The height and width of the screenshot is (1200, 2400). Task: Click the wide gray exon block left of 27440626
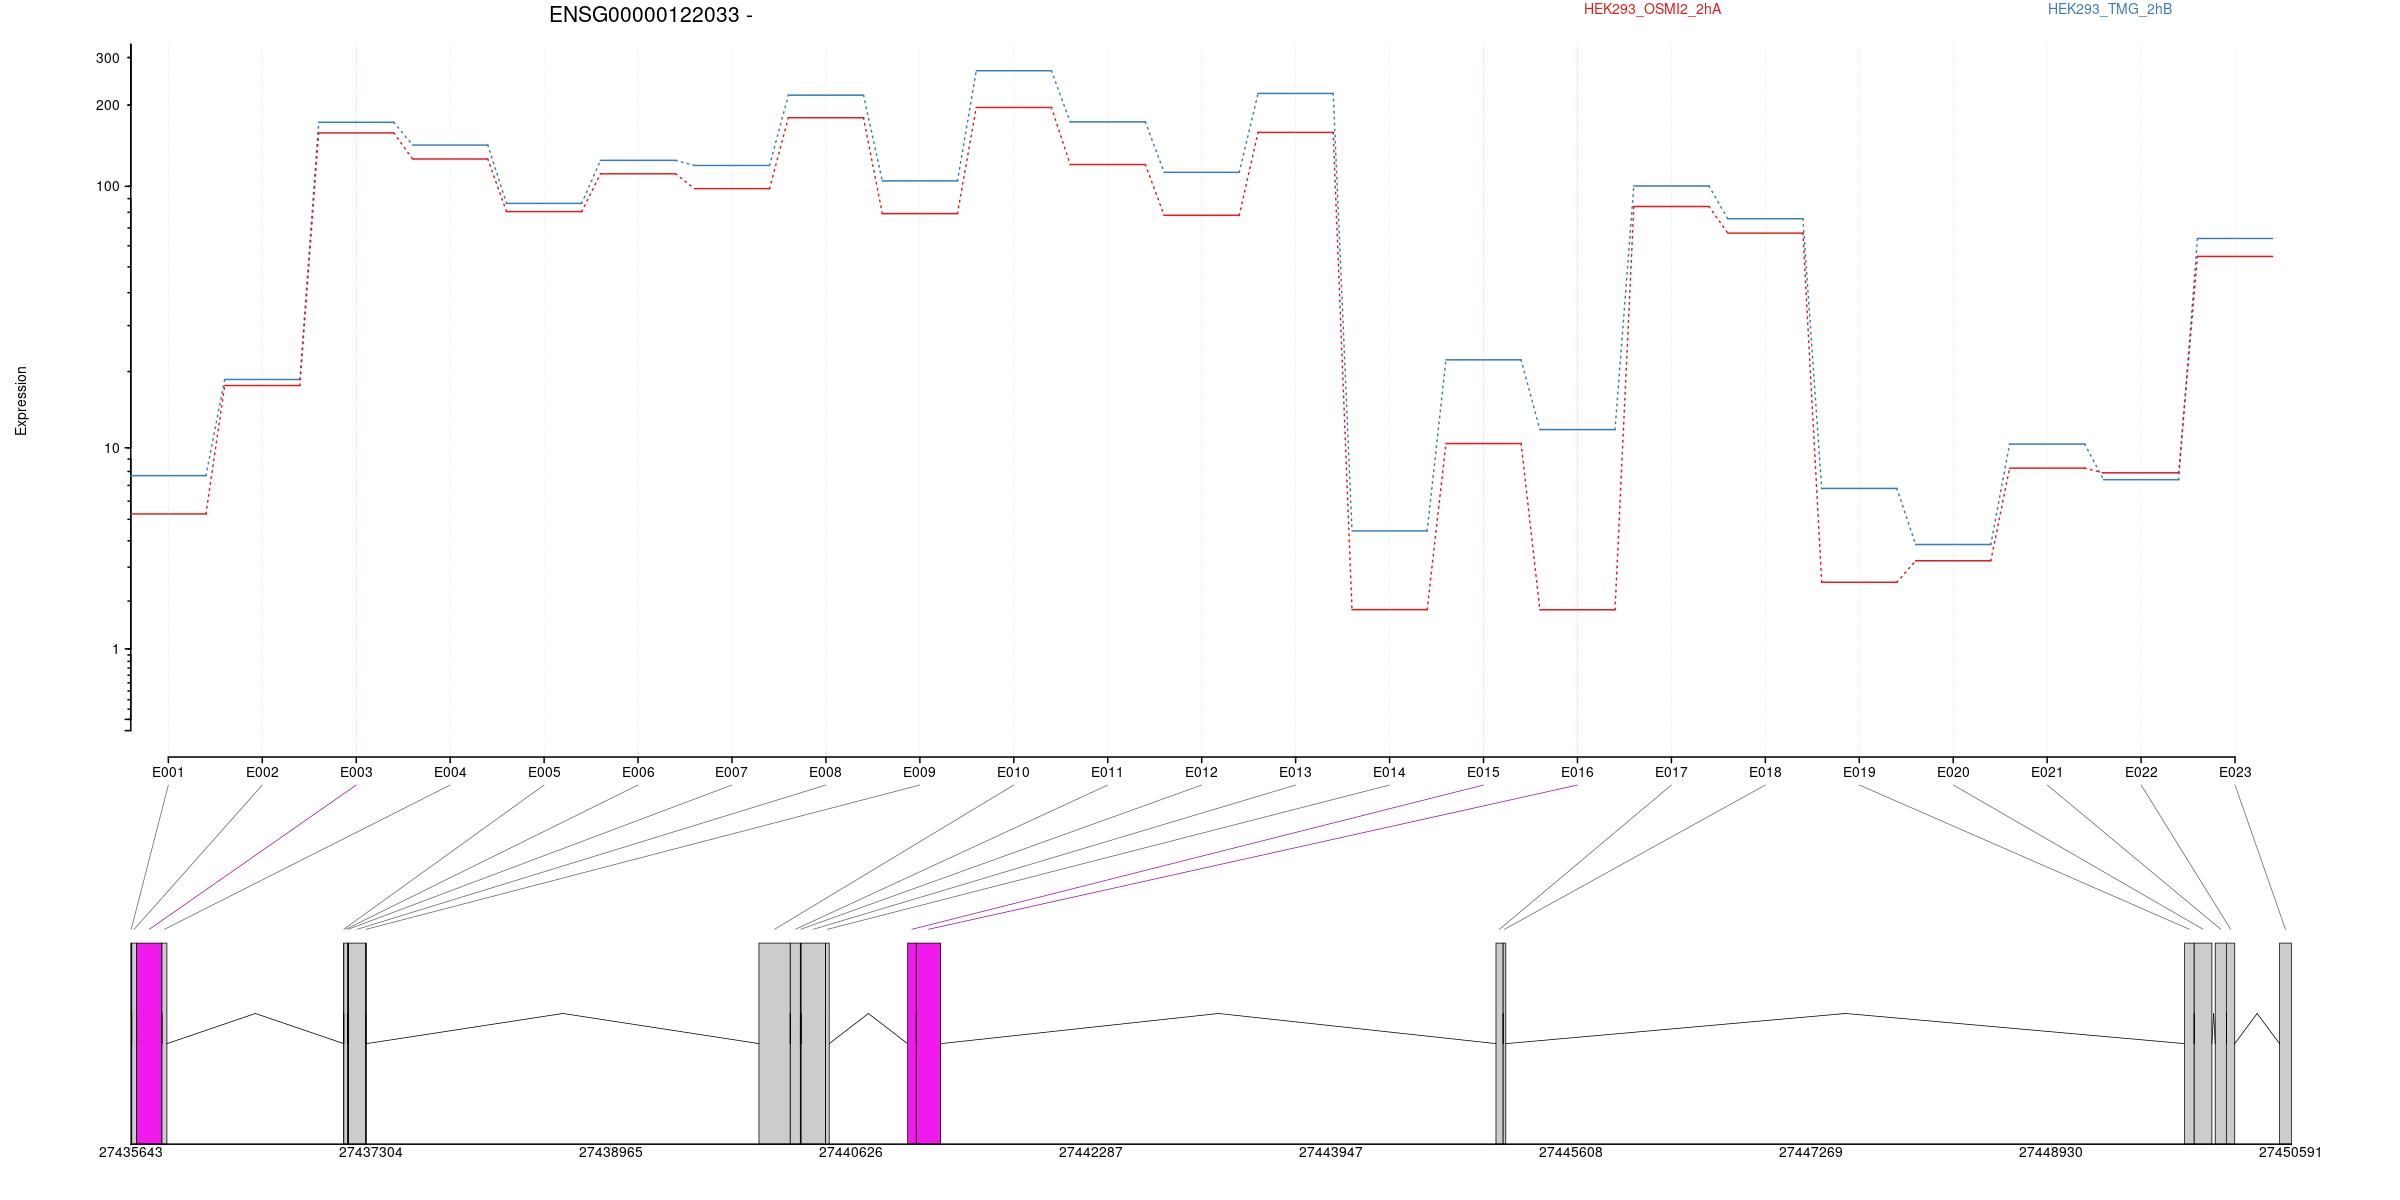point(775,1043)
